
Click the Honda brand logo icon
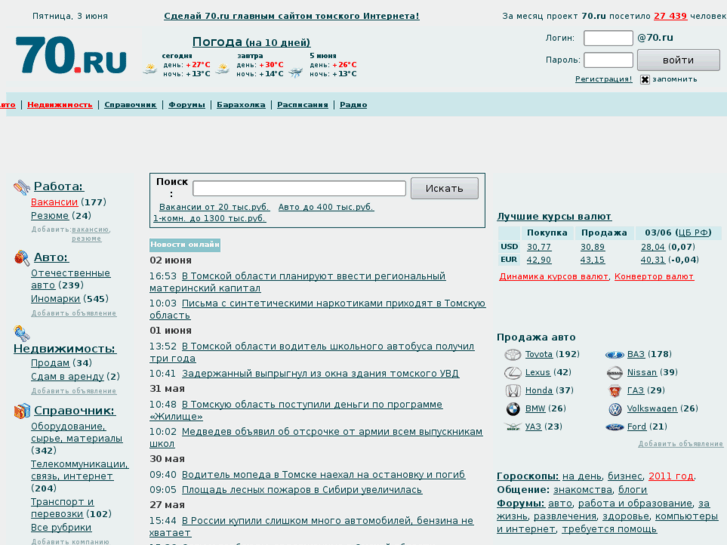pyautogui.click(x=512, y=391)
